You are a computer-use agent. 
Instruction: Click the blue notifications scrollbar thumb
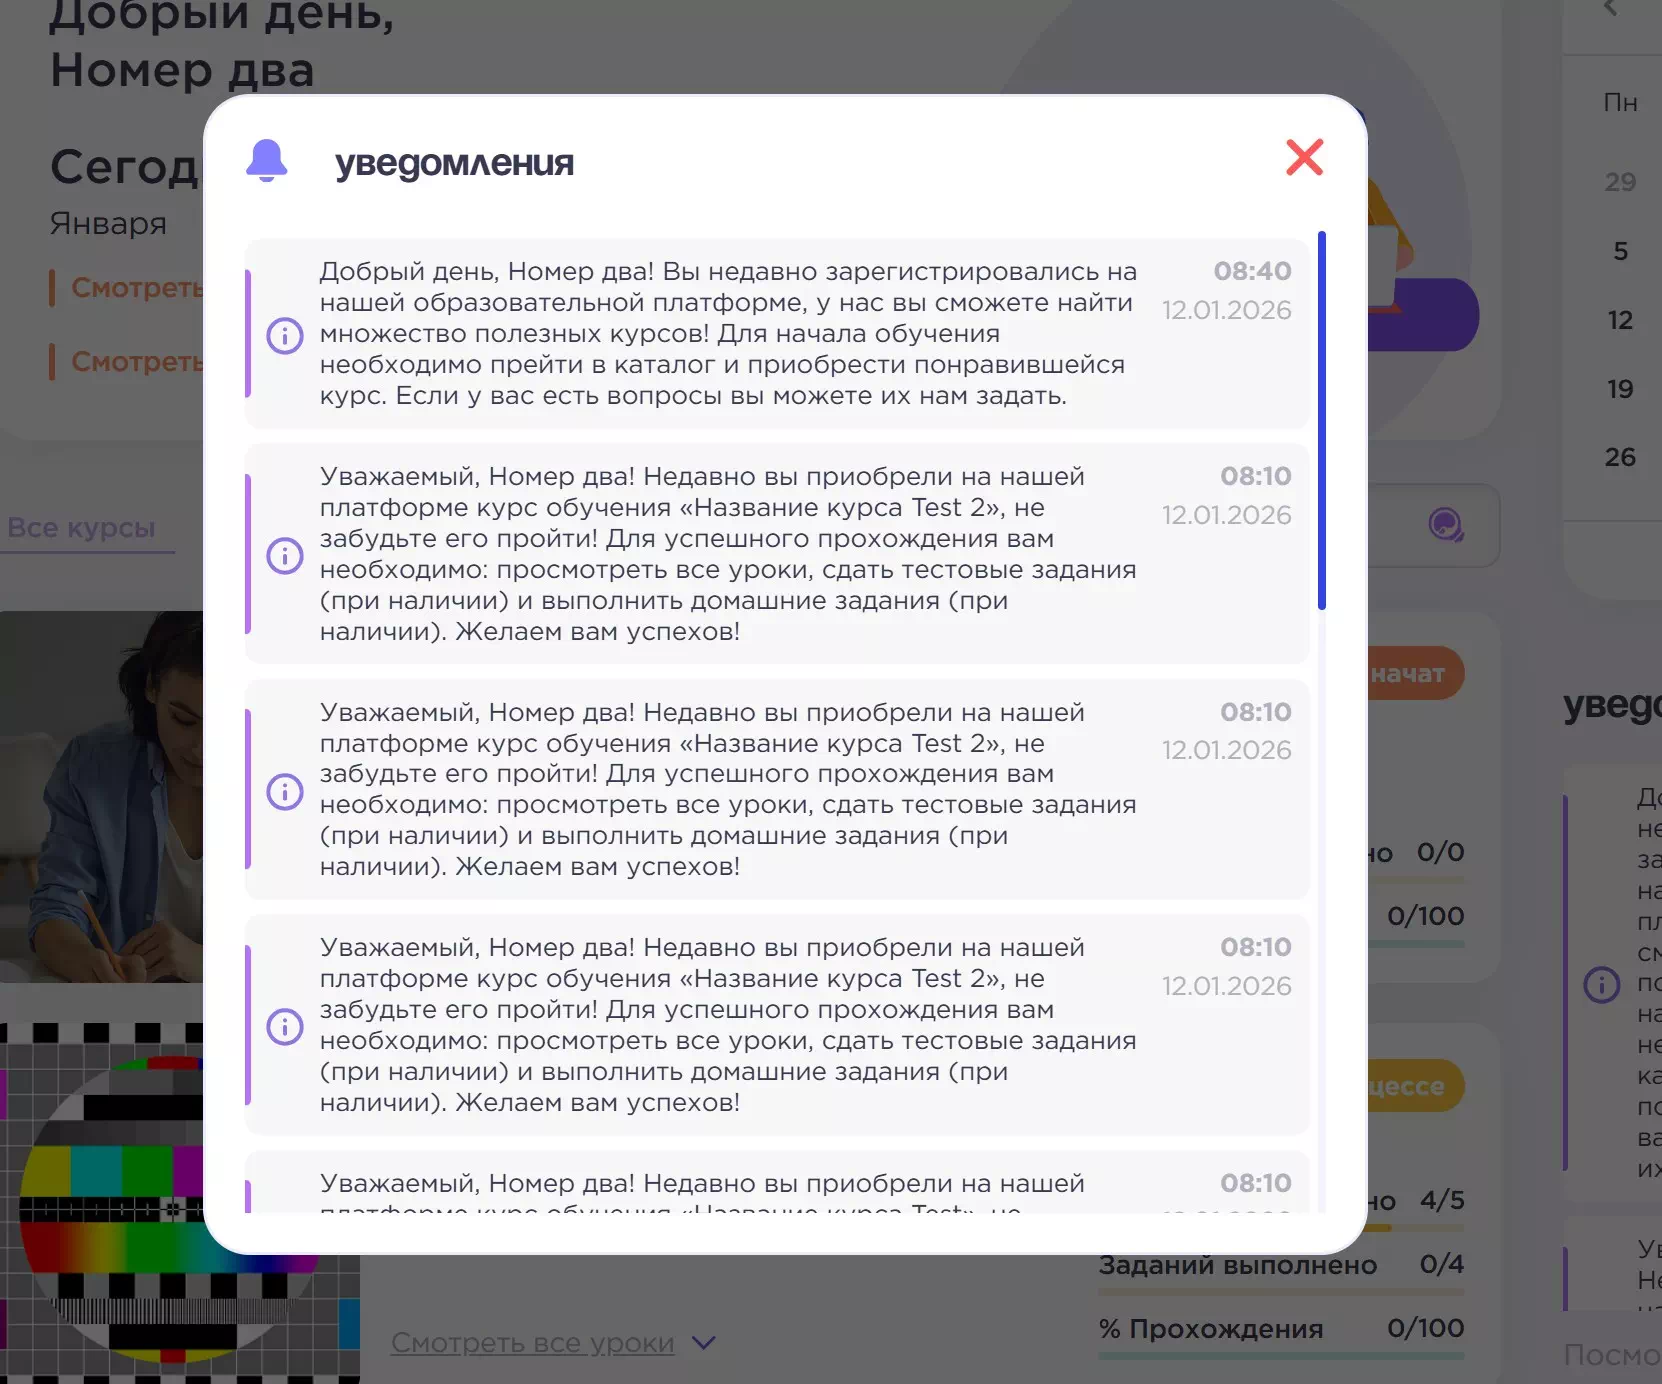coord(1322,420)
